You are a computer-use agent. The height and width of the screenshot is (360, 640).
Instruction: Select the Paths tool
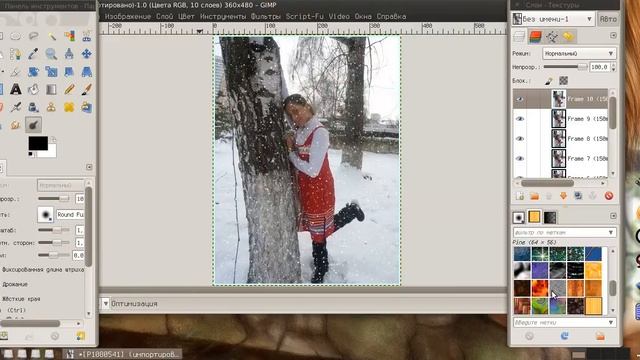[16, 54]
